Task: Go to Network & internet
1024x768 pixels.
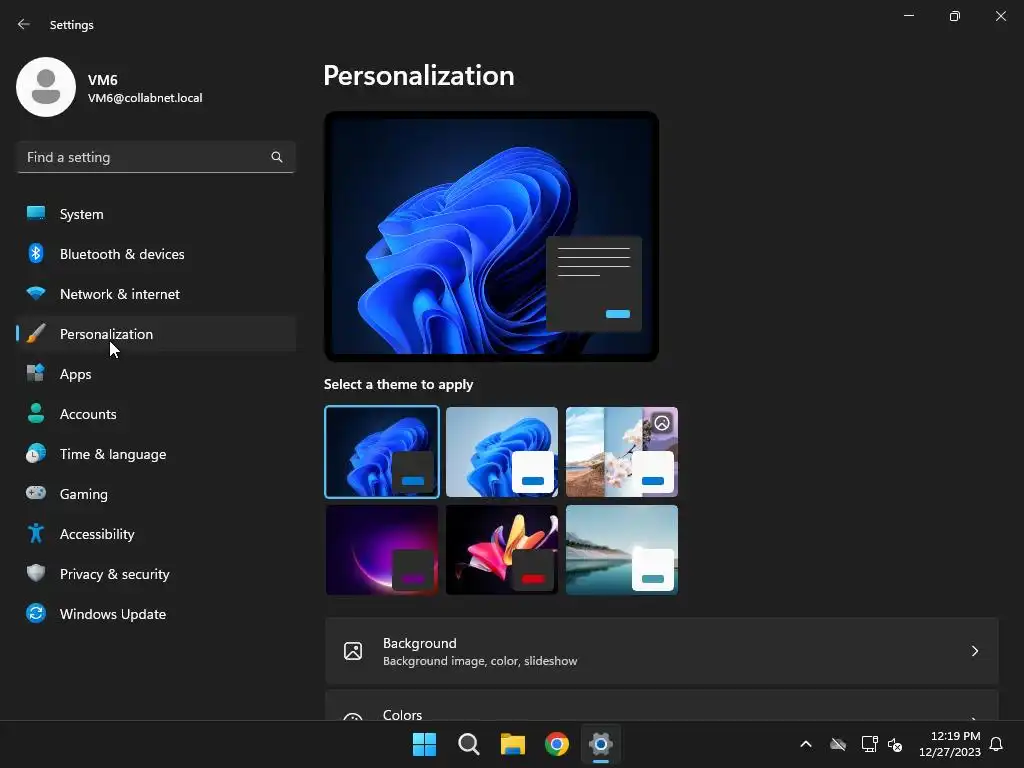Action: (x=156, y=294)
